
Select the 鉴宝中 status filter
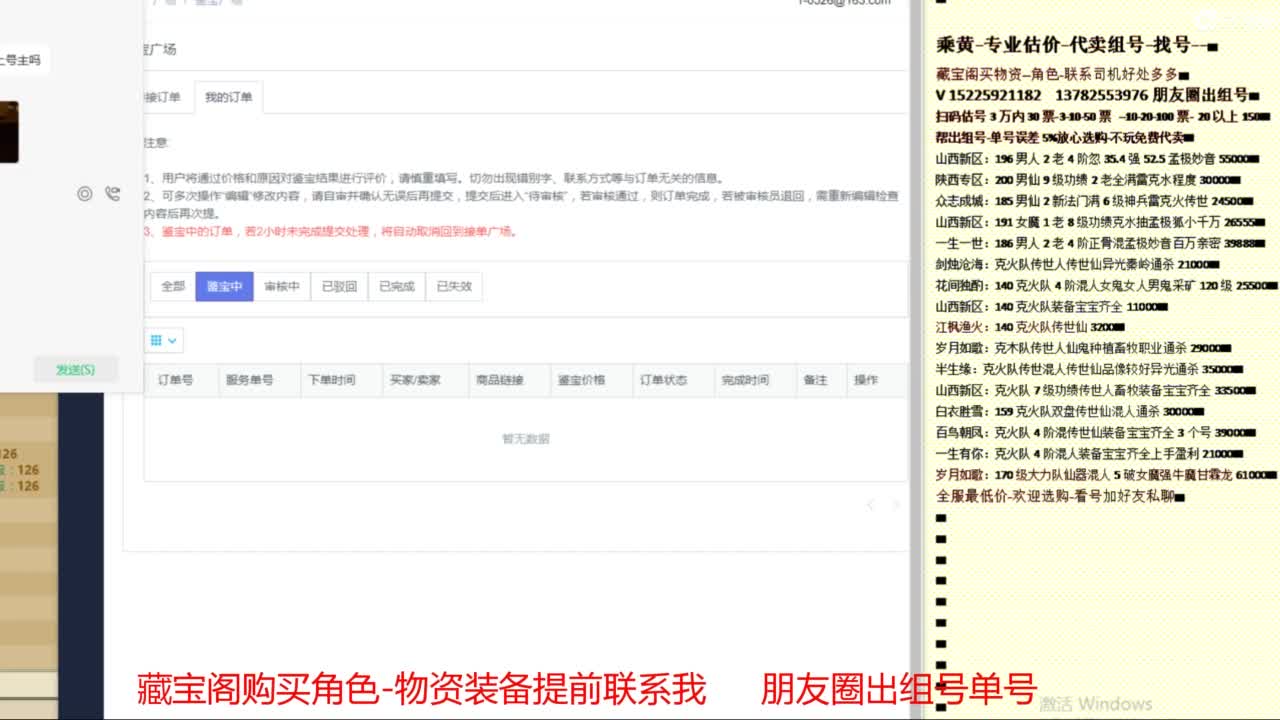coord(224,286)
